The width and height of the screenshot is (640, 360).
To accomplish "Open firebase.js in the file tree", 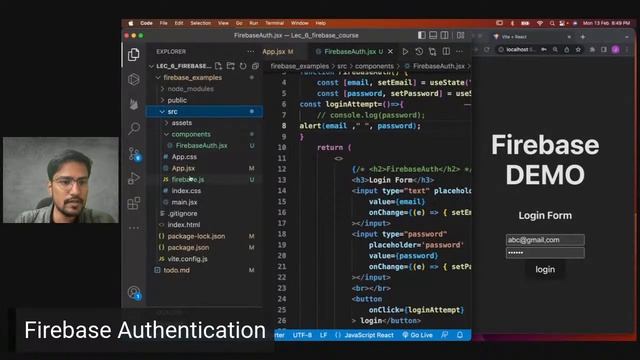I will pyautogui.click(x=188, y=179).
